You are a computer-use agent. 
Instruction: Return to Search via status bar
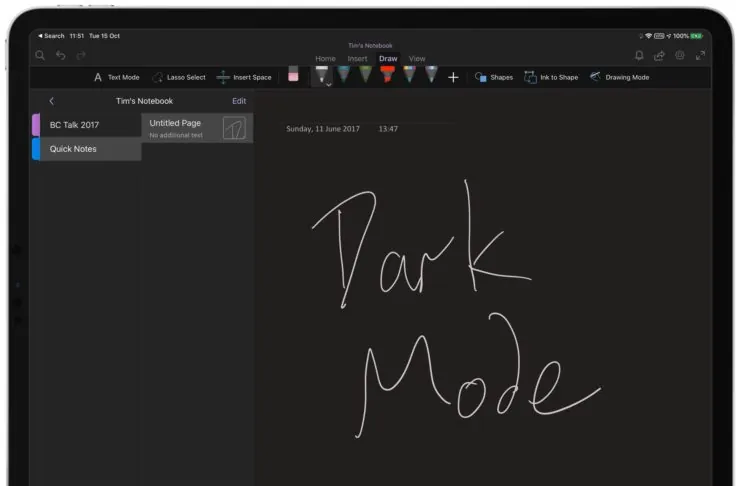(x=51, y=36)
